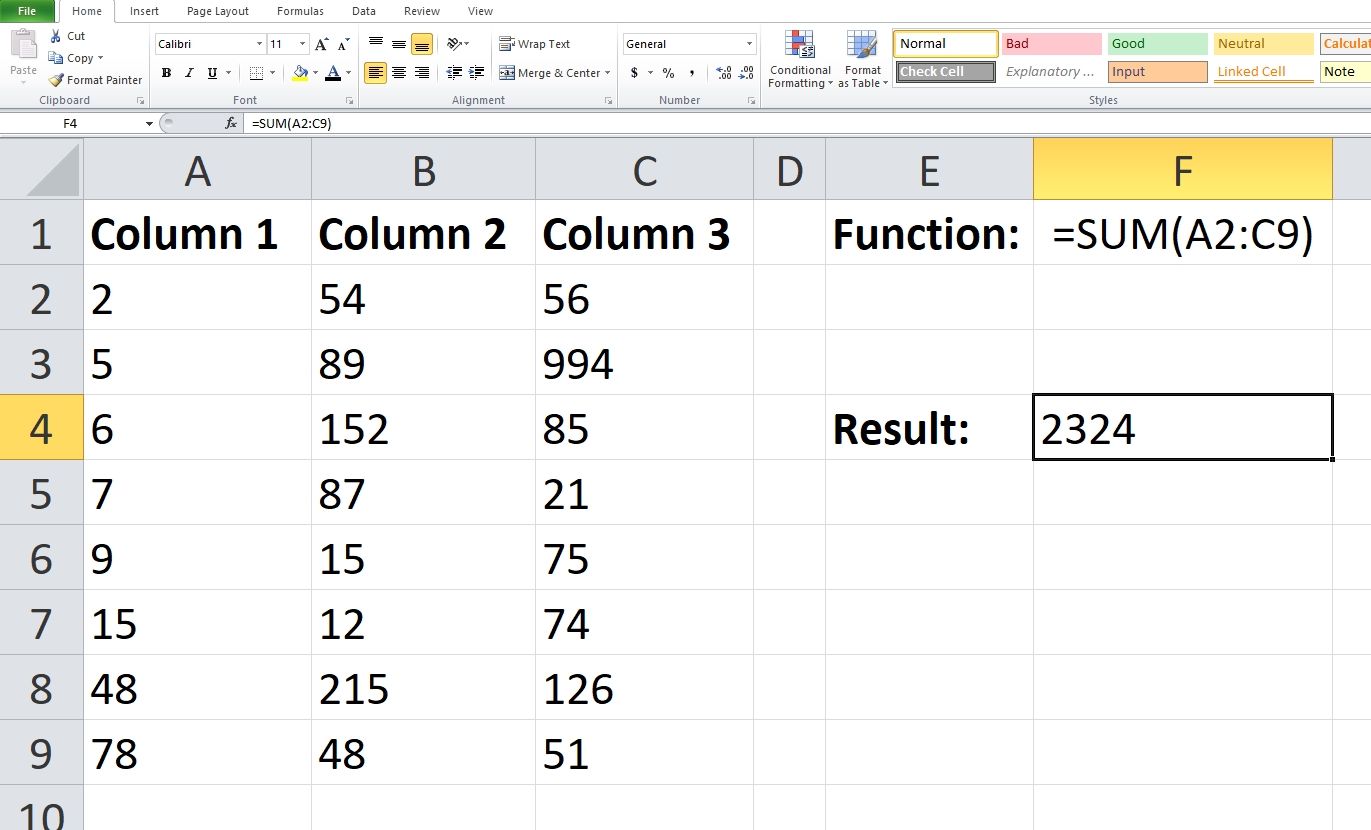Open the Alignment dialog launcher
The image size is (1371, 830).
608,101
